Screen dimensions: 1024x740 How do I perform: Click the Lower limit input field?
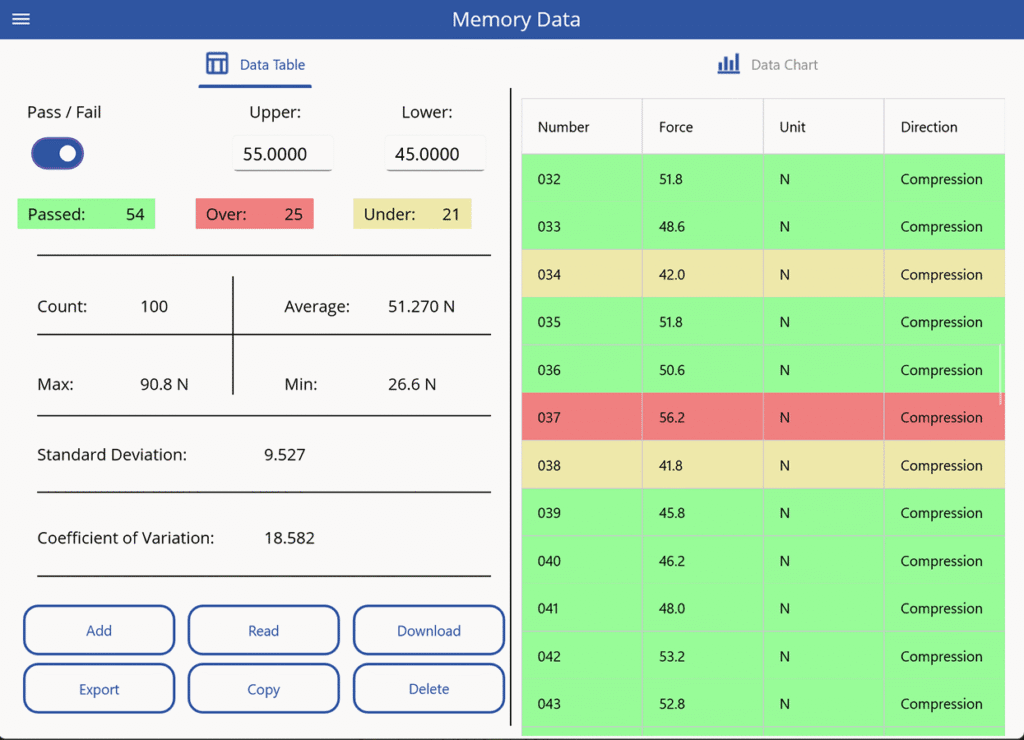click(x=435, y=154)
